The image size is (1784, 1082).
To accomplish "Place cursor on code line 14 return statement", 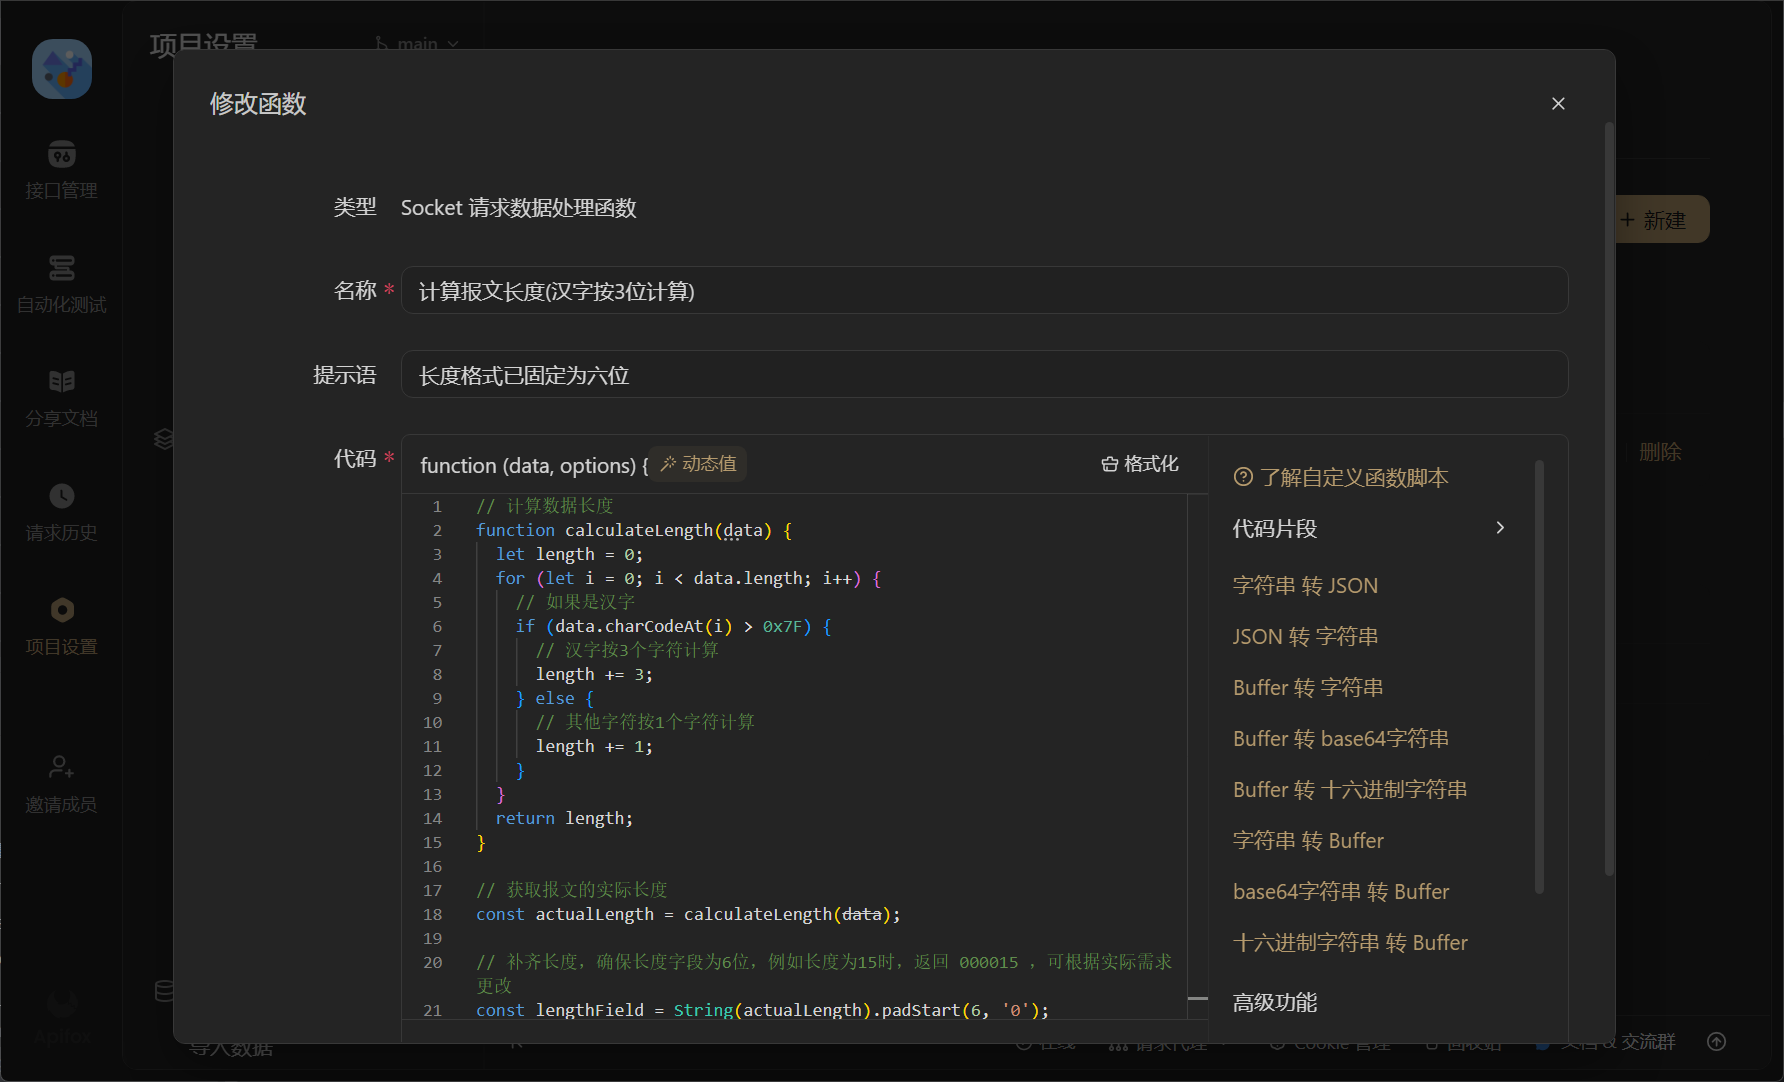I will [564, 819].
